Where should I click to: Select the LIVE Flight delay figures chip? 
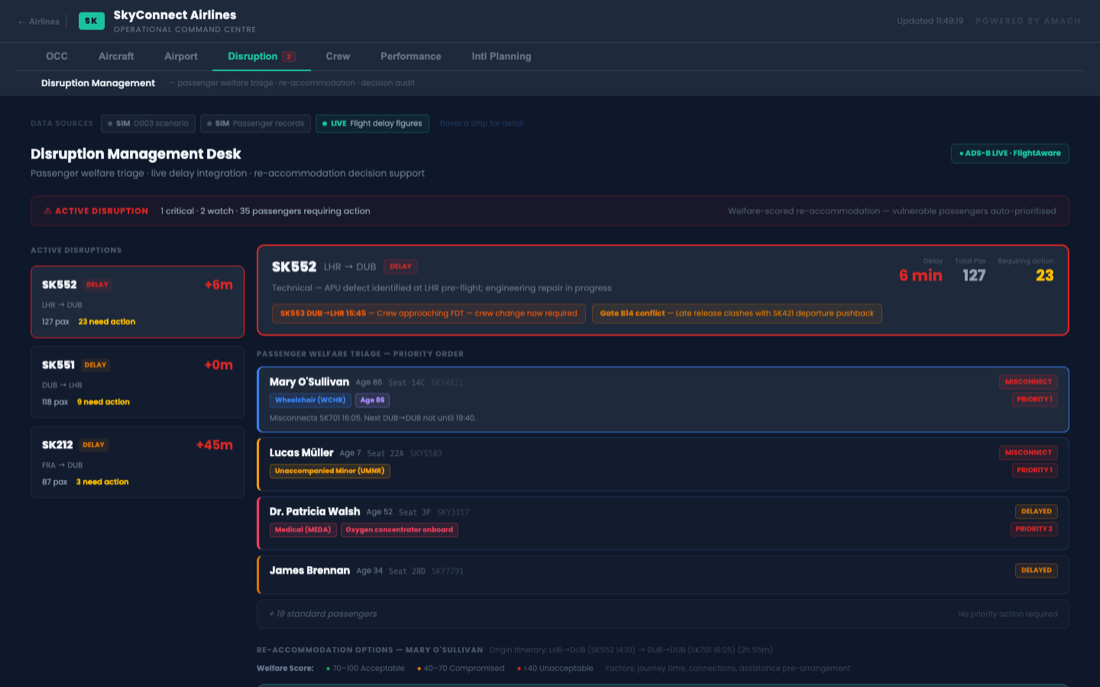click(372, 124)
